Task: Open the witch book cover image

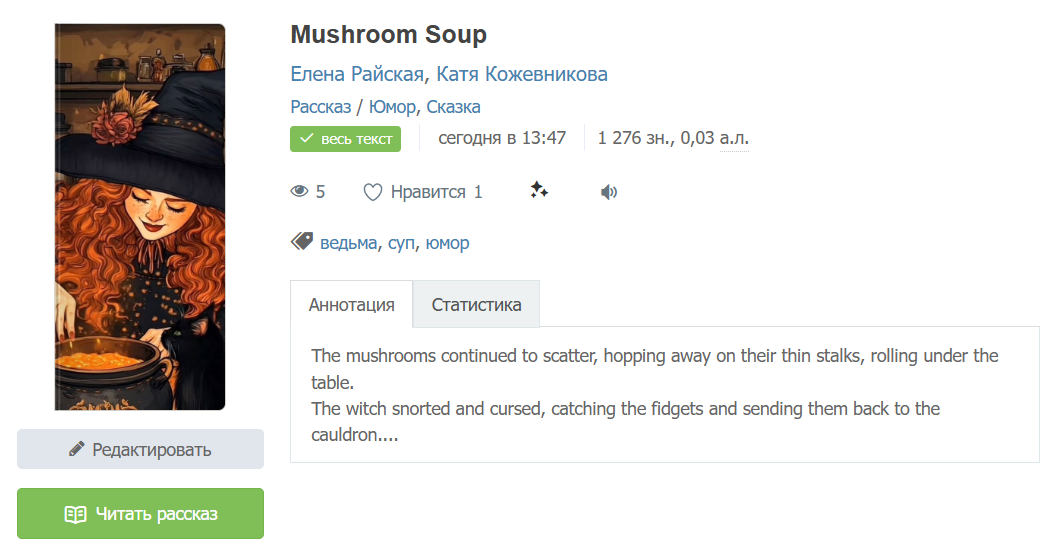Action: (140, 217)
